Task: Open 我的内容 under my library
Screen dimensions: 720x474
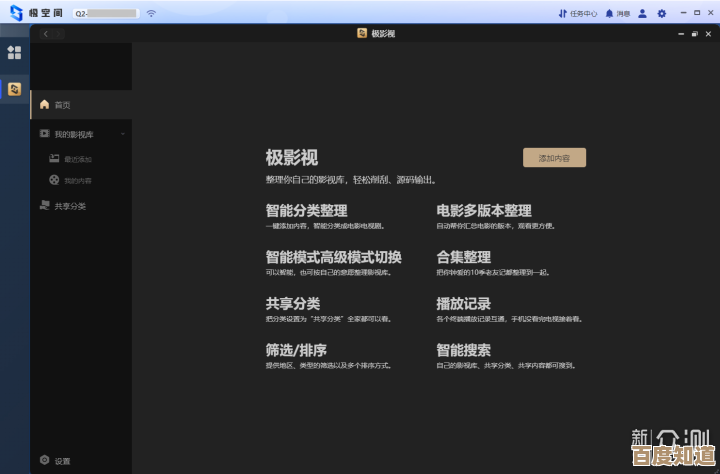Action: point(77,181)
